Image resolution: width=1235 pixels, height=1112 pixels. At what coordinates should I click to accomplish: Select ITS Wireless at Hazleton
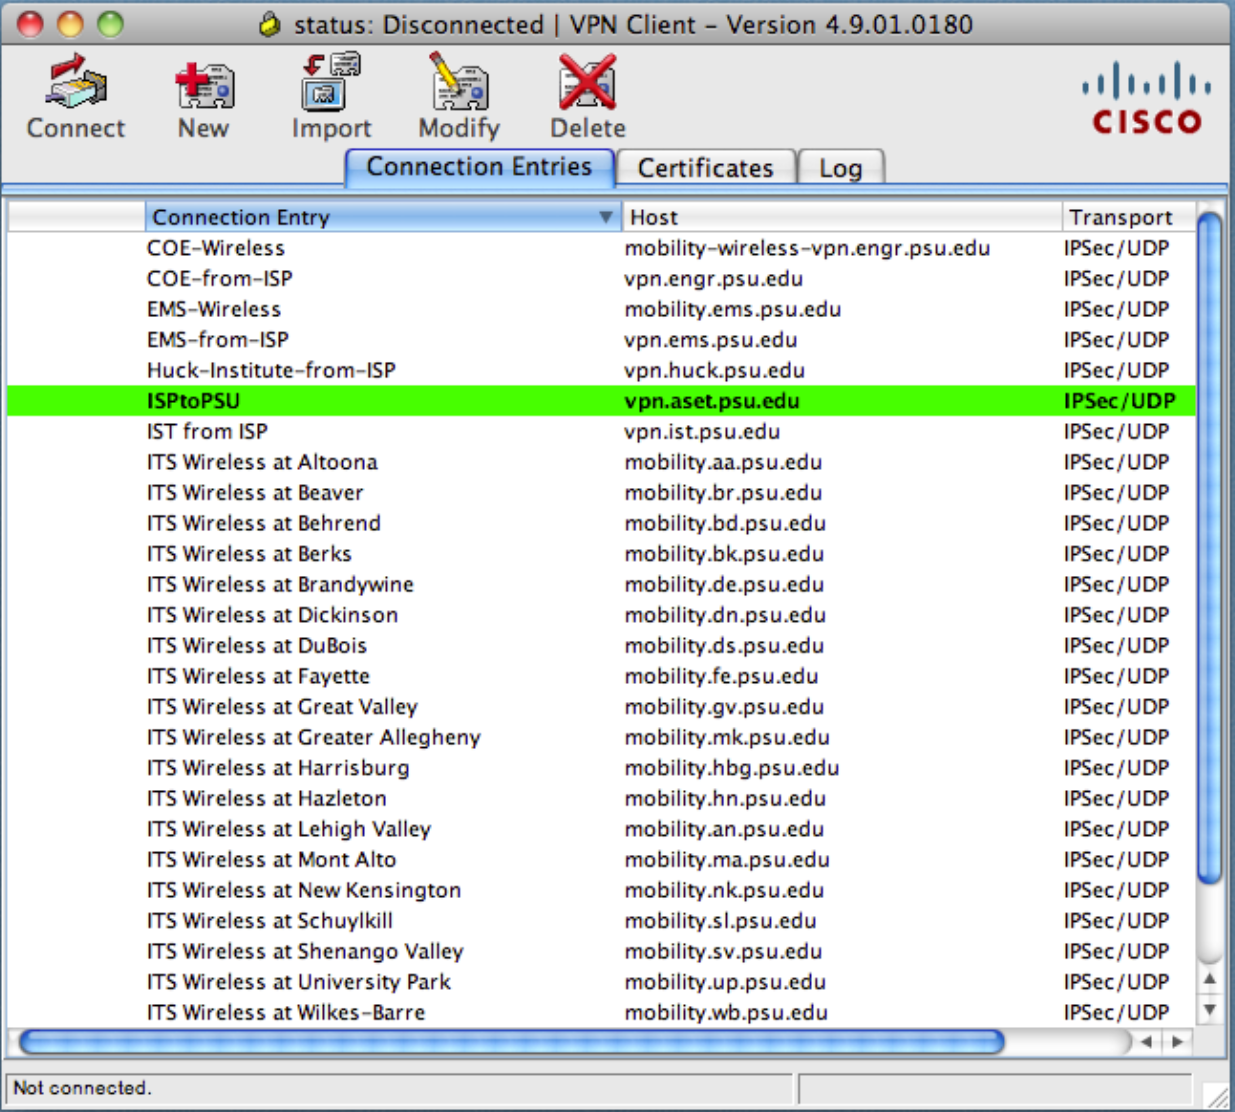coord(601,799)
